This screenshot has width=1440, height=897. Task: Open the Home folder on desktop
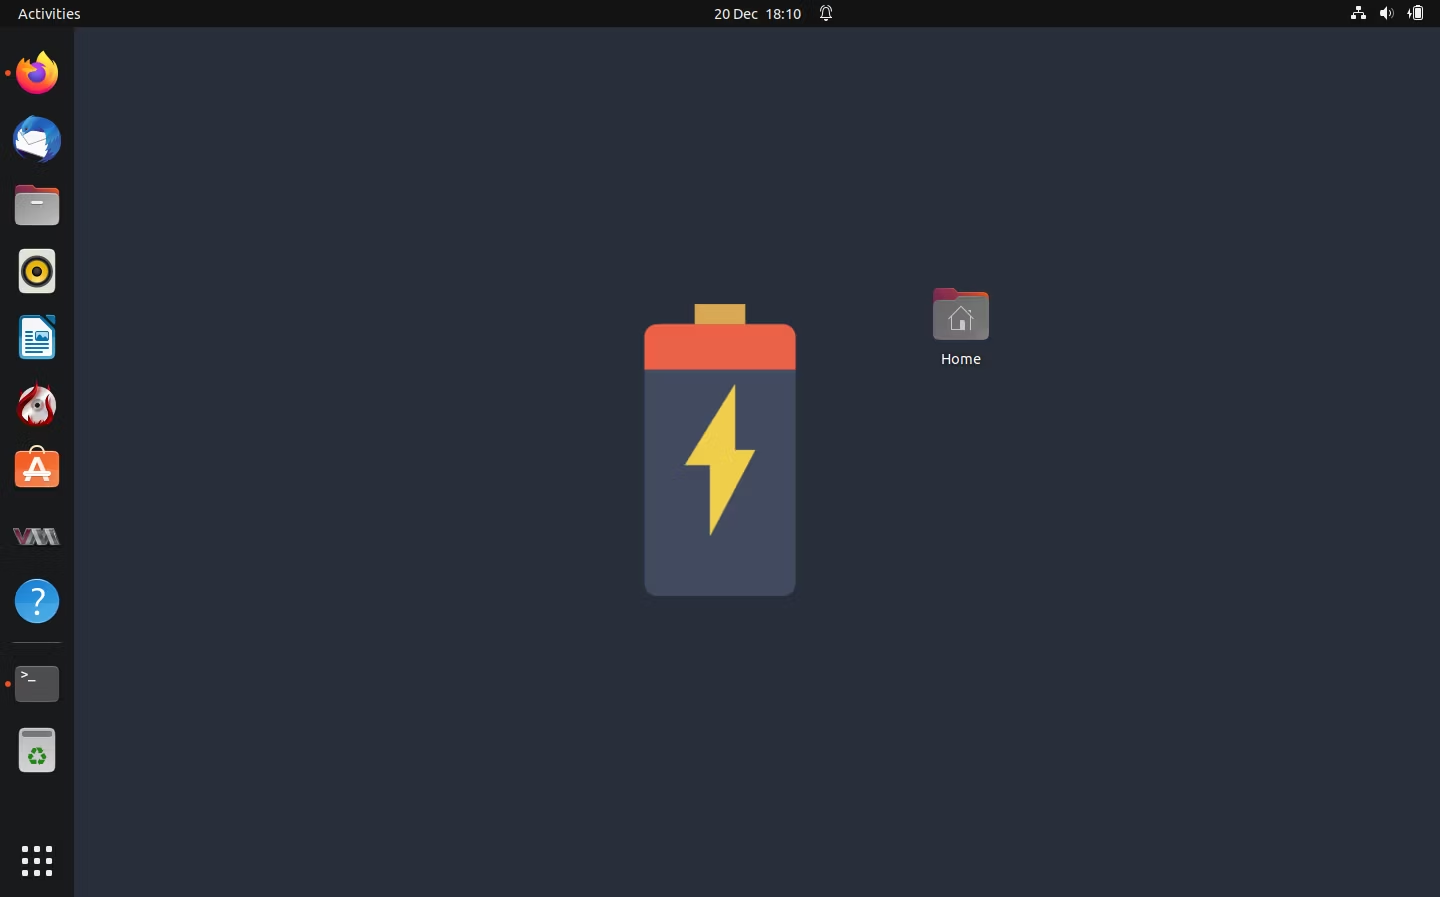point(961,314)
